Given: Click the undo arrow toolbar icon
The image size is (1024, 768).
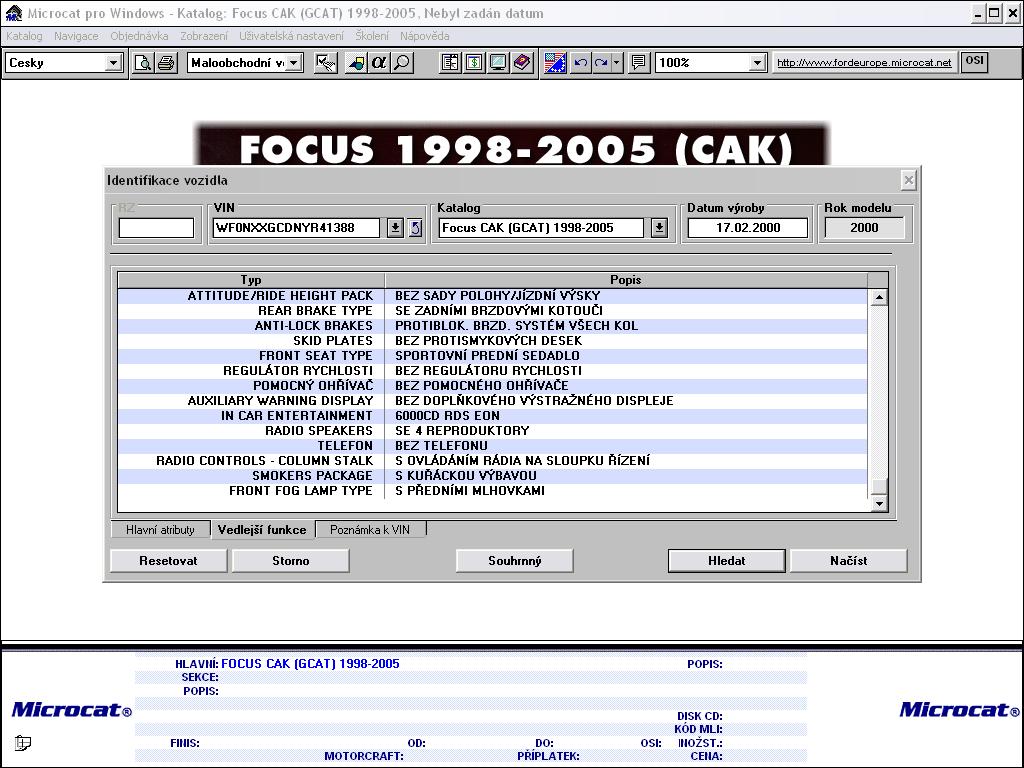Looking at the screenshot, I should click(x=580, y=63).
